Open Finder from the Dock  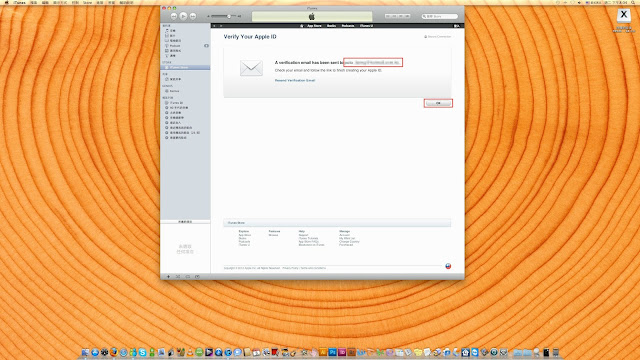click(x=85, y=352)
